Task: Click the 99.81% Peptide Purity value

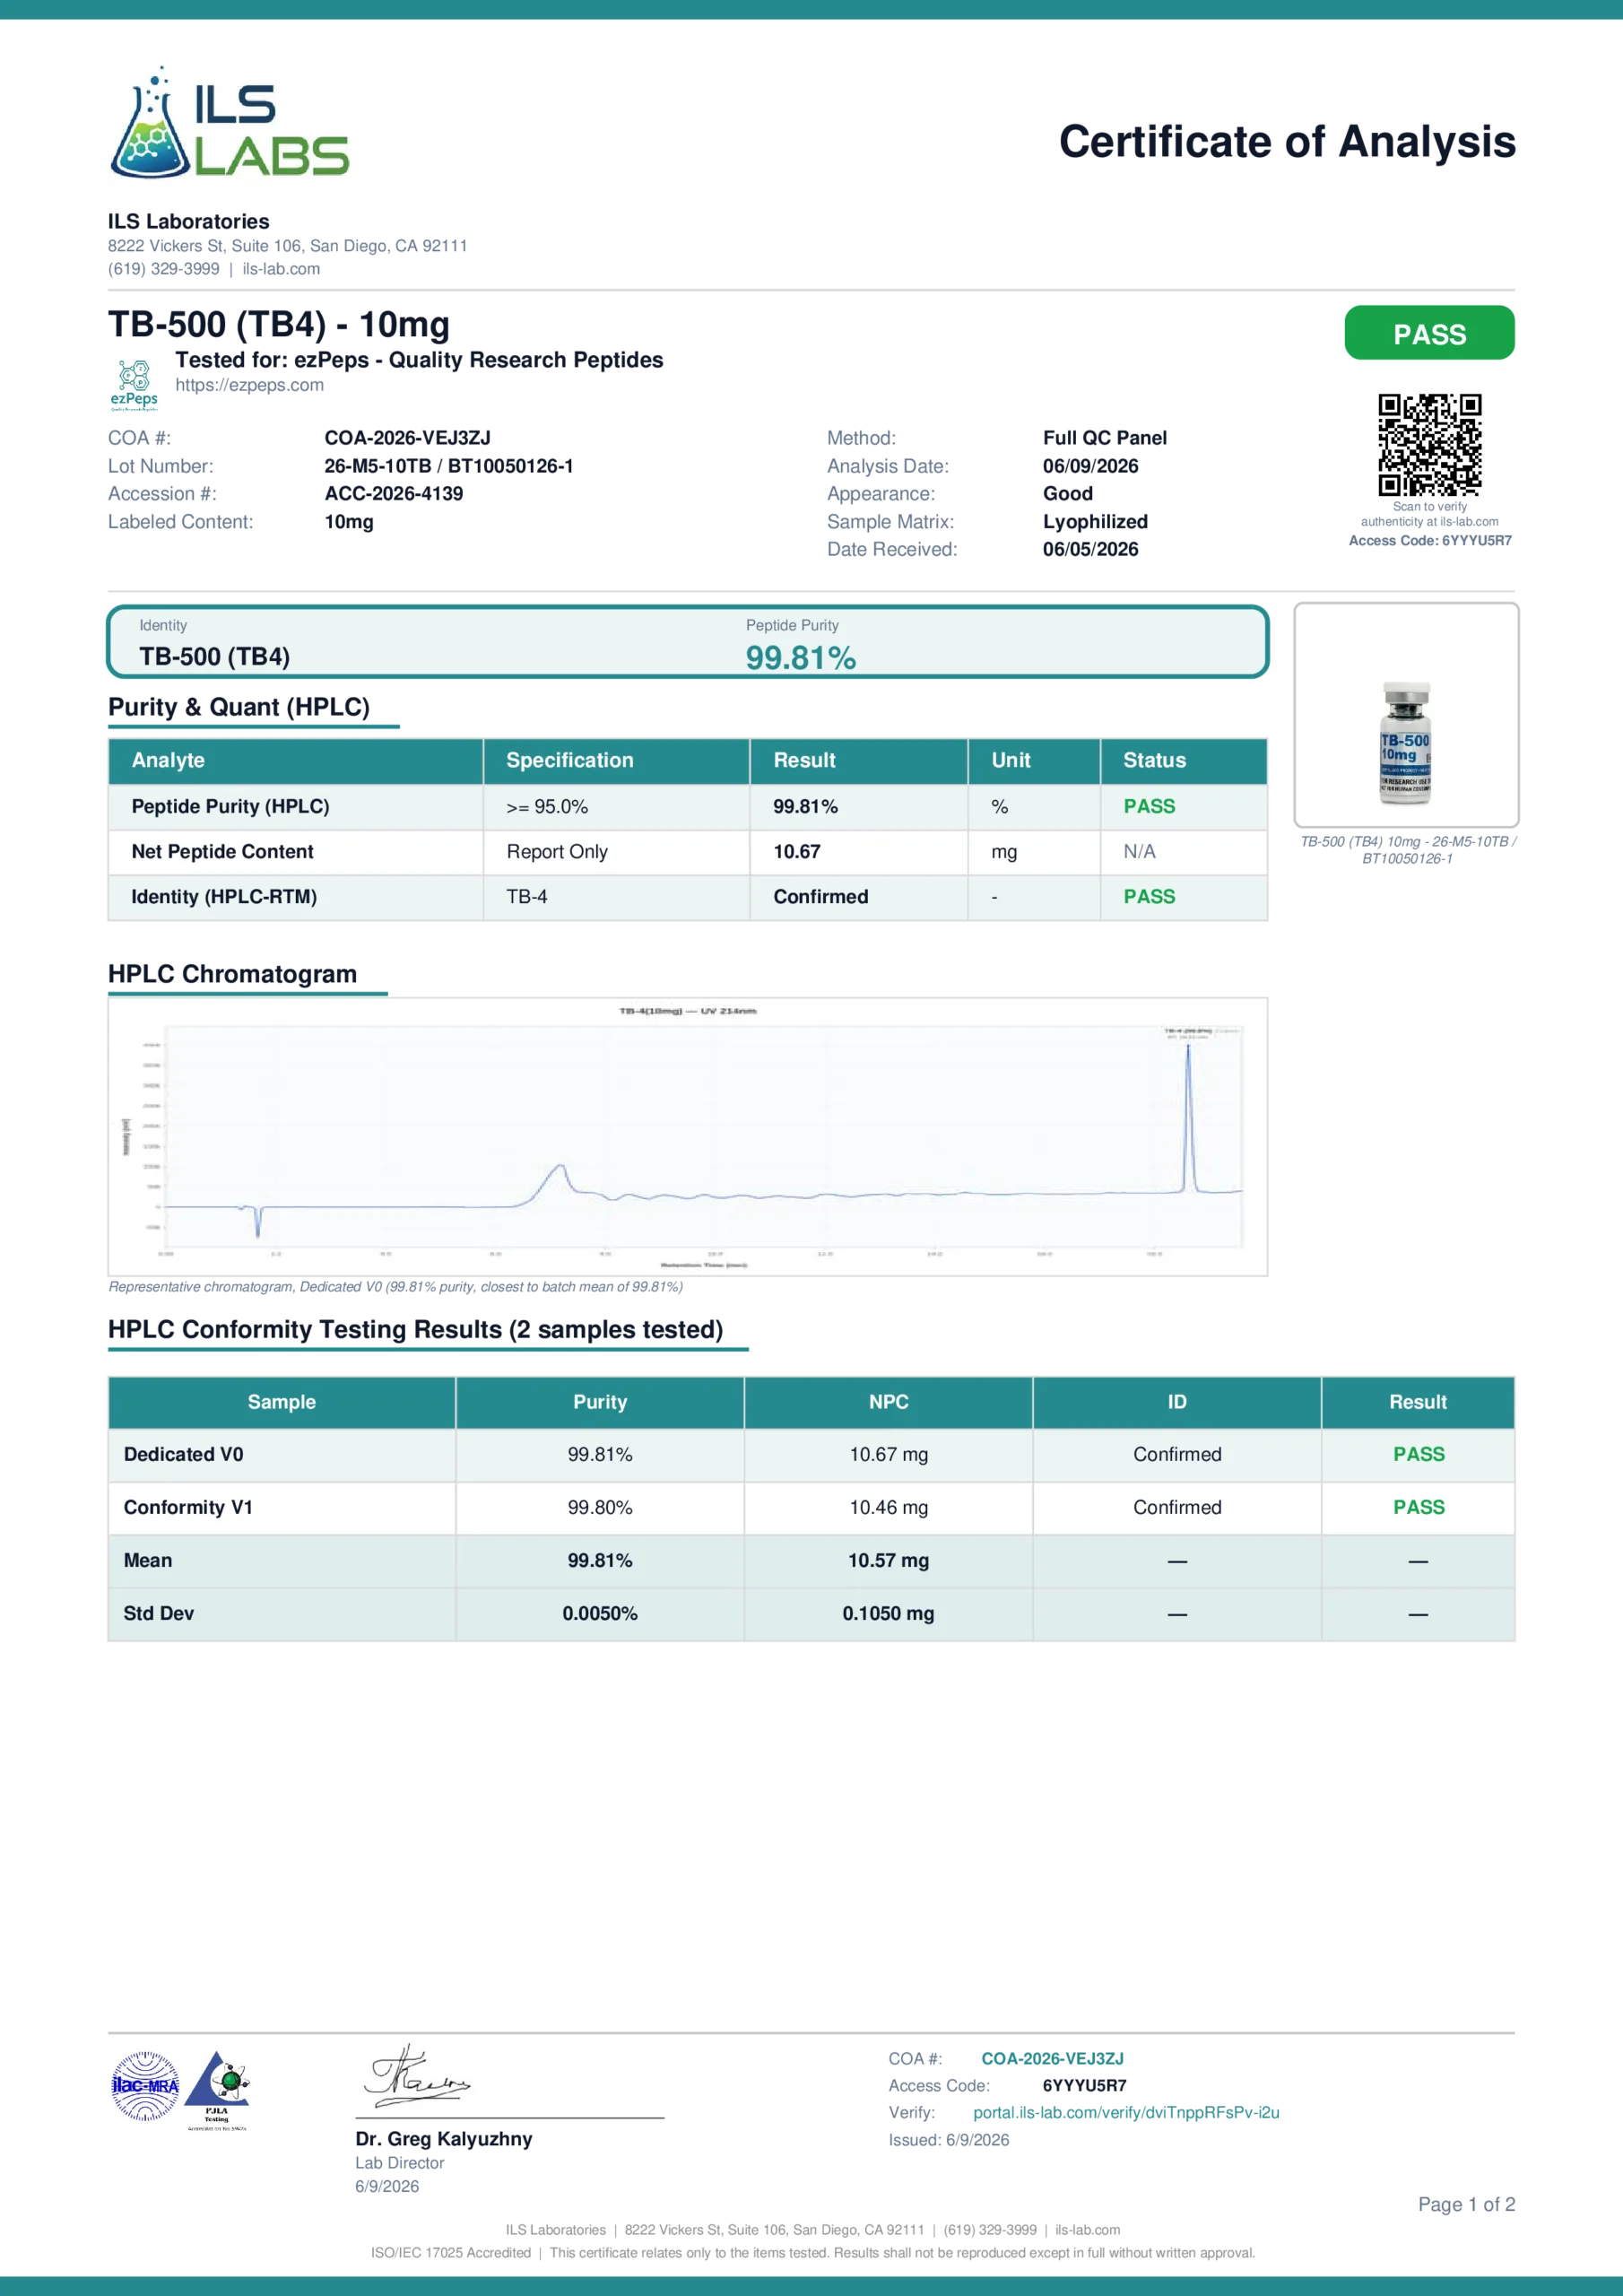Action: coord(801,658)
